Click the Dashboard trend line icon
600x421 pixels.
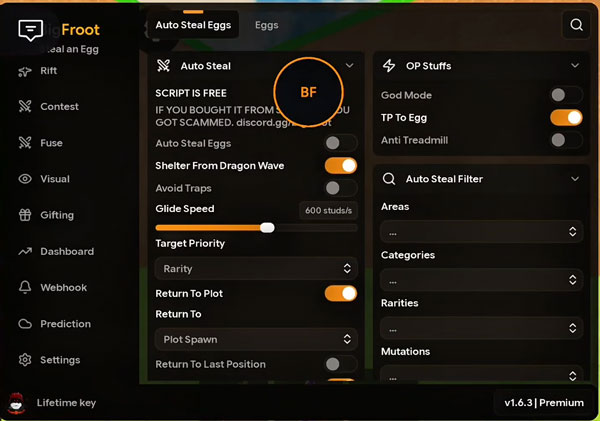tap(25, 251)
